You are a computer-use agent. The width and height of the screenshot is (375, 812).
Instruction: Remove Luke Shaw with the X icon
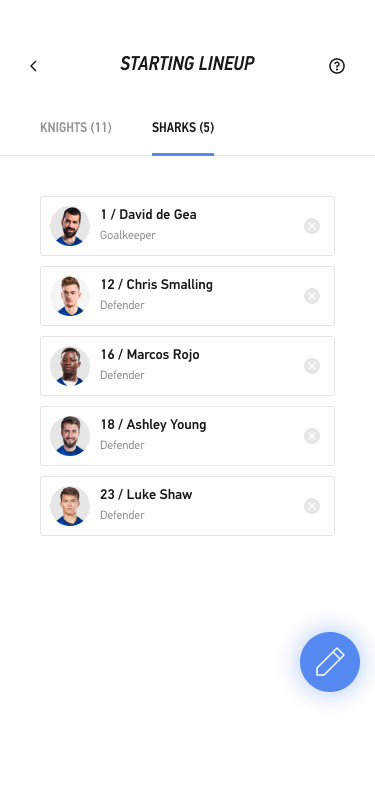(312, 506)
